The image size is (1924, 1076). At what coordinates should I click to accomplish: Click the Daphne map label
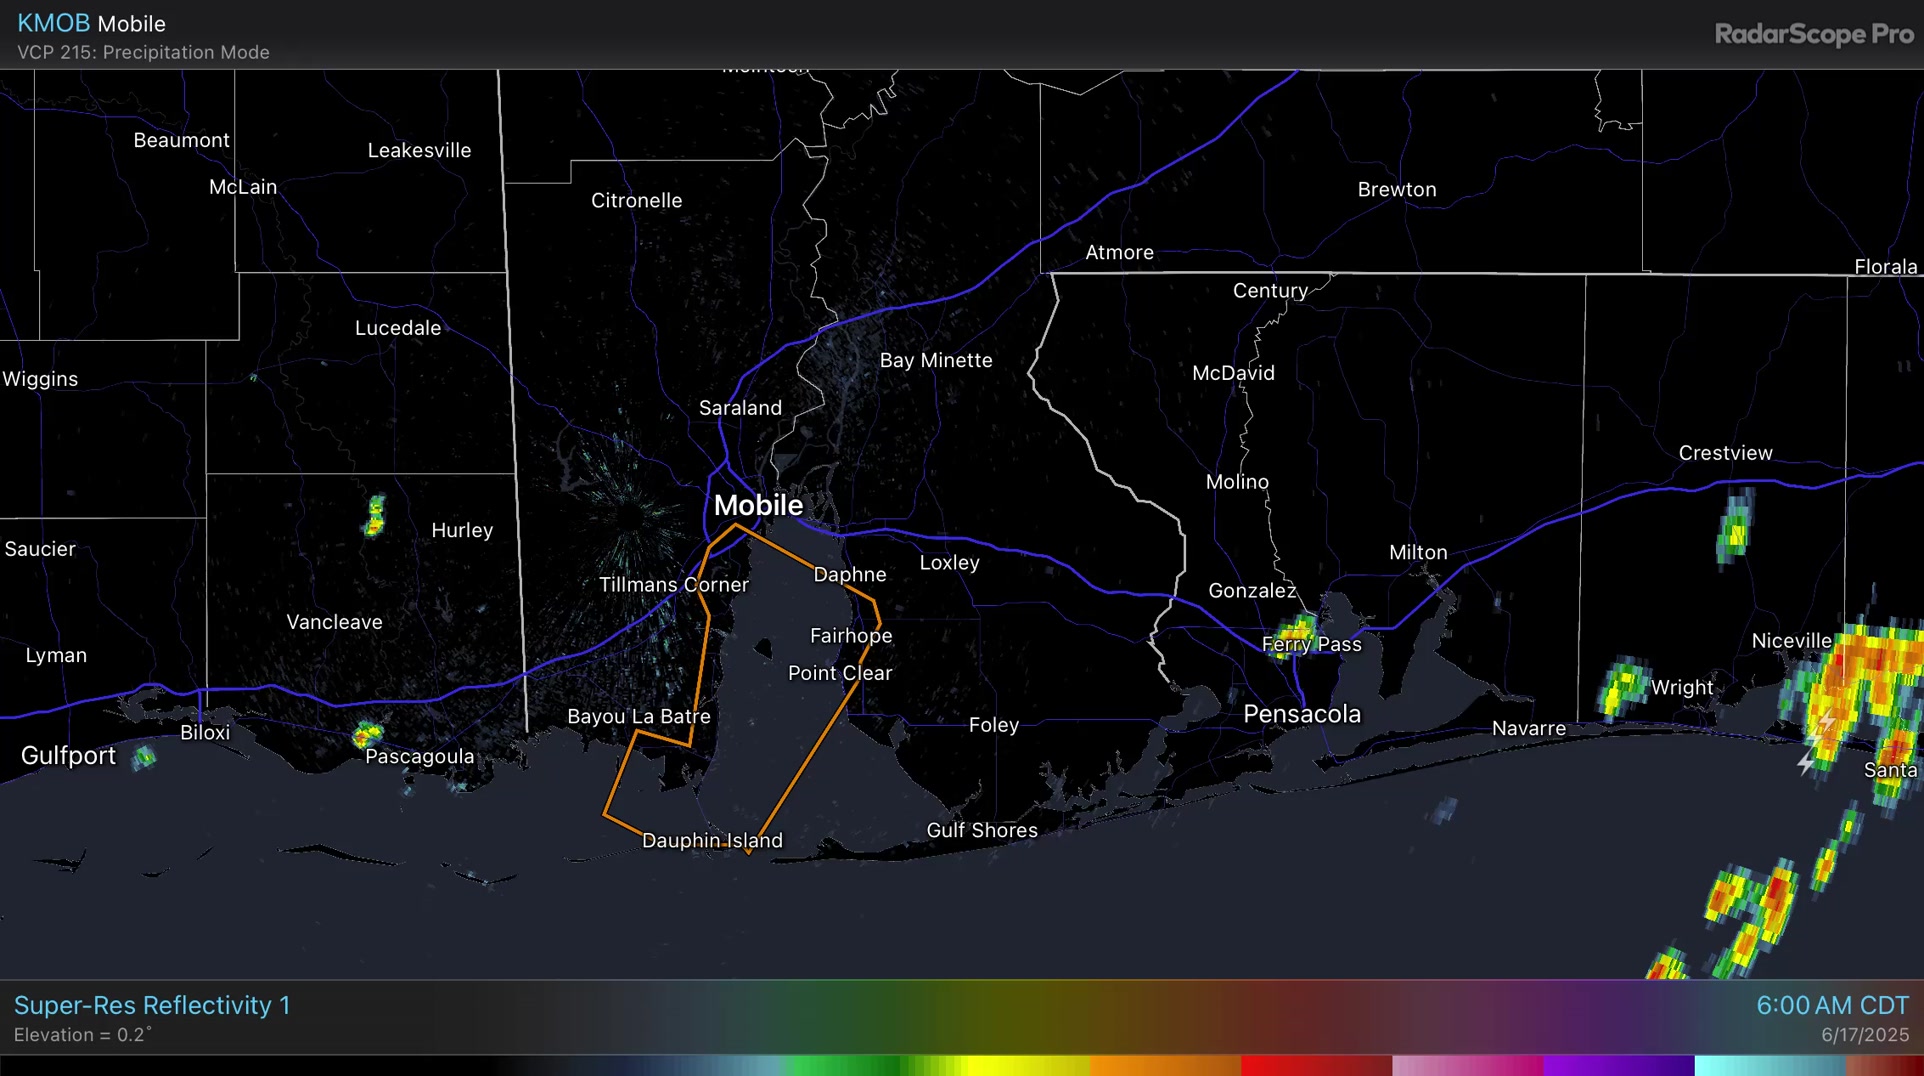pyautogui.click(x=850, y=575)
